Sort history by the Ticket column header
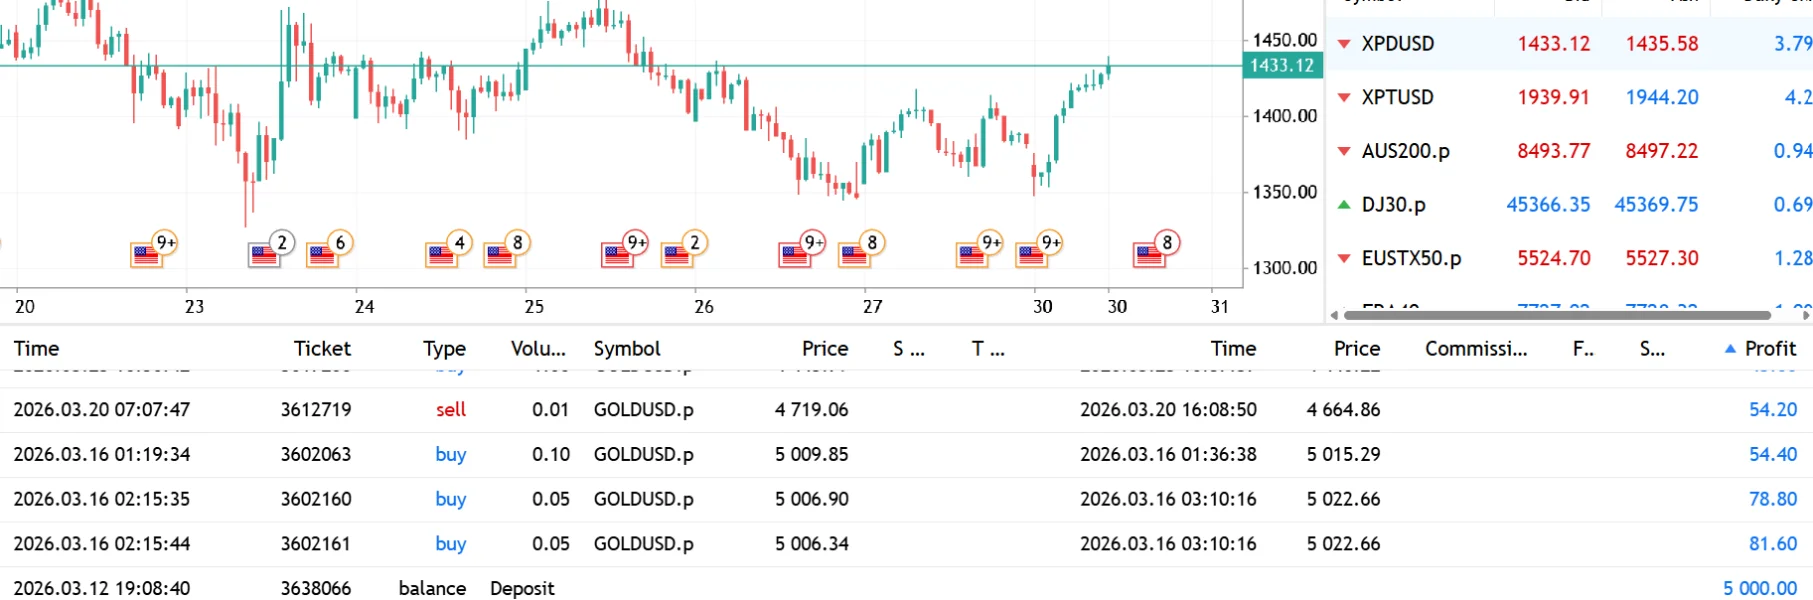This screenshot has height=600, width=1813. coord(322,349)
